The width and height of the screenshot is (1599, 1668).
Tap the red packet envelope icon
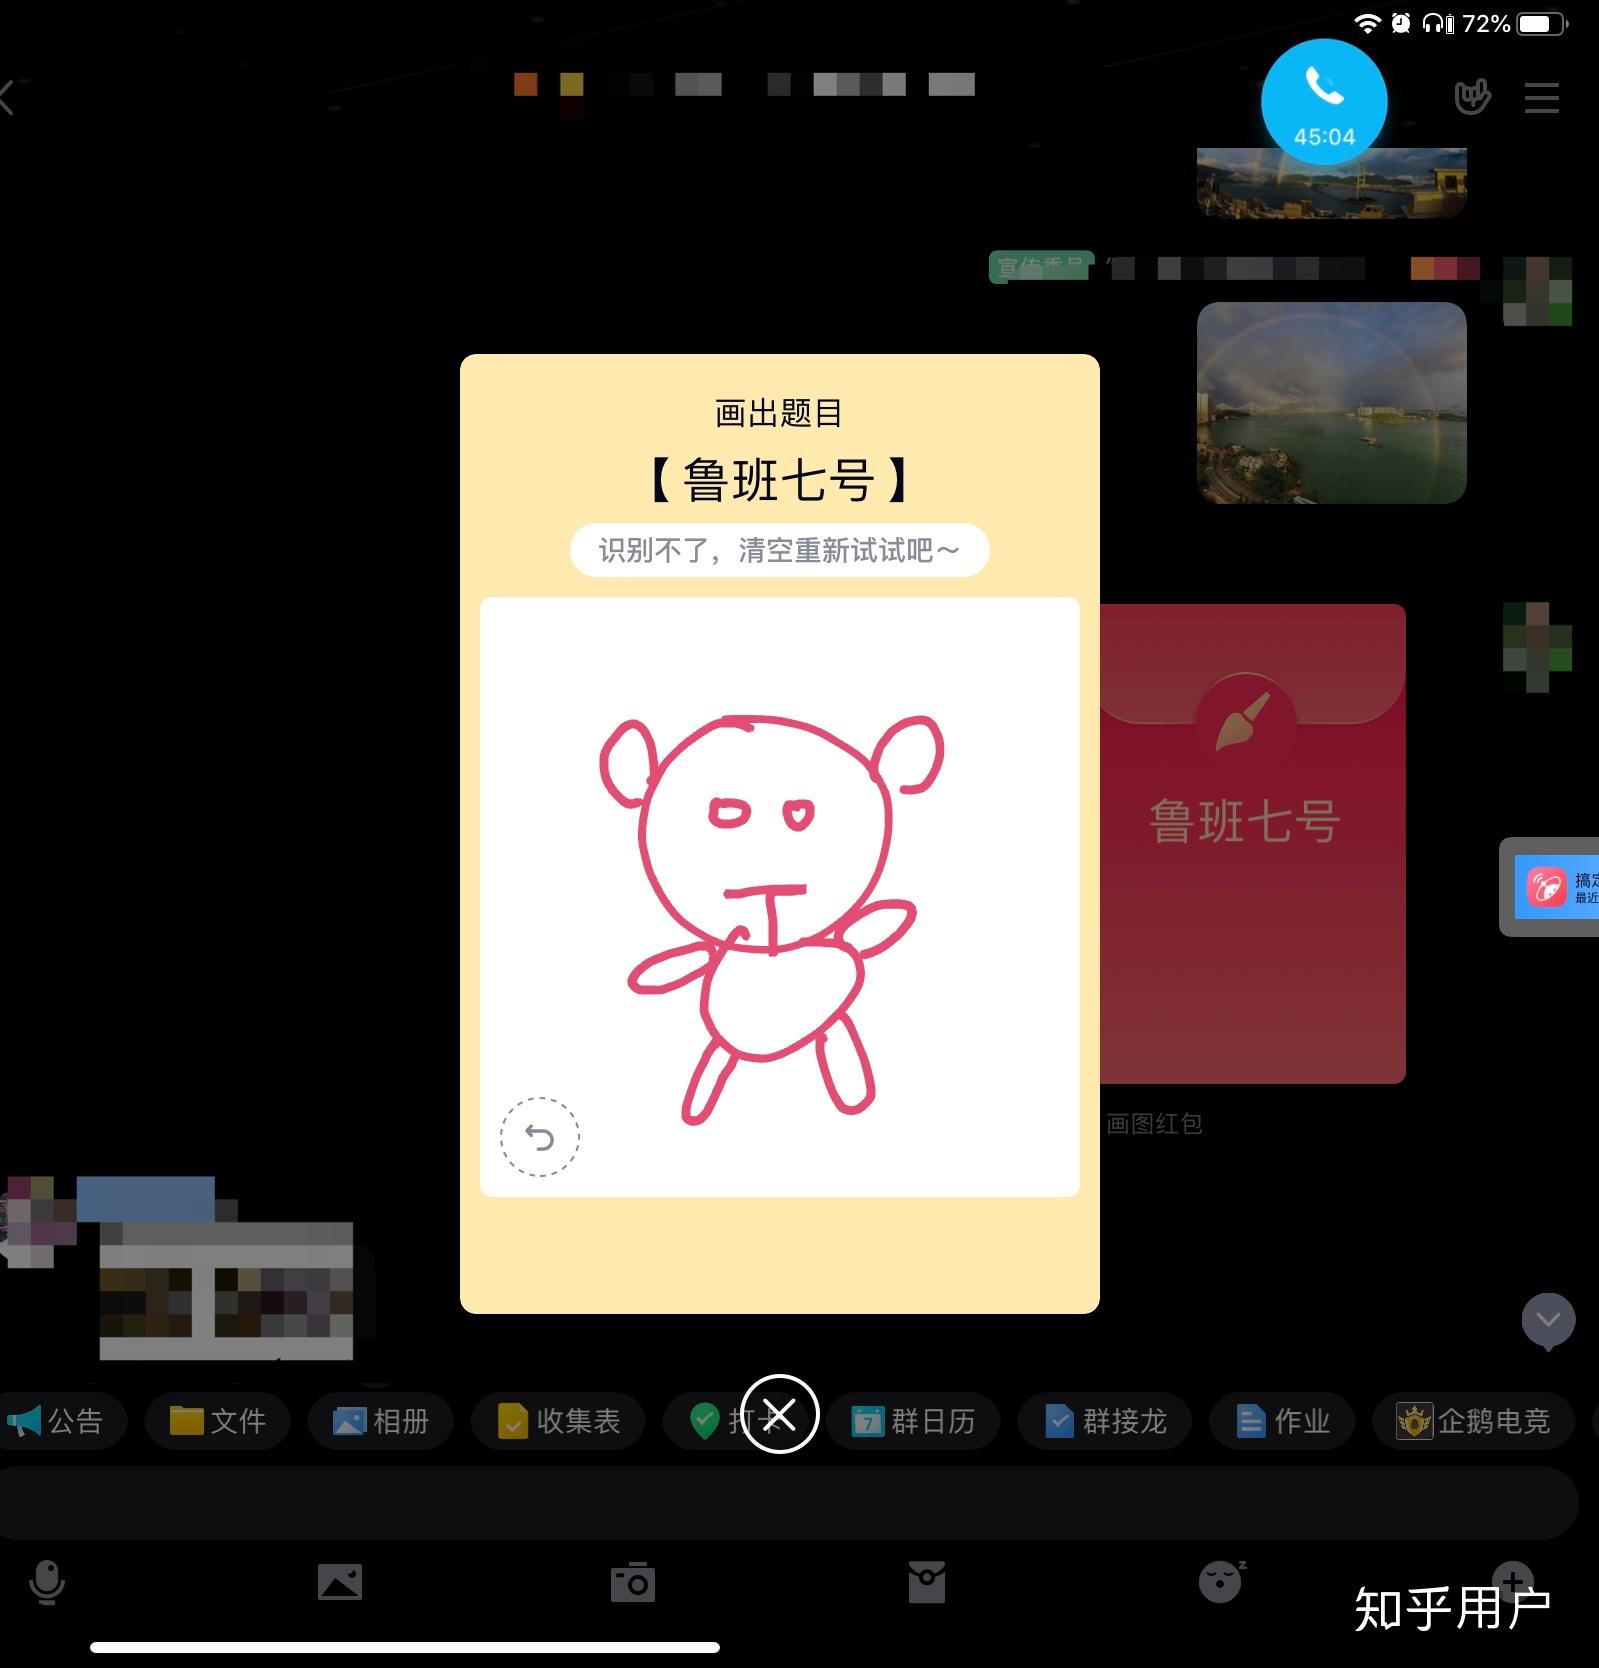(927, 1583)
